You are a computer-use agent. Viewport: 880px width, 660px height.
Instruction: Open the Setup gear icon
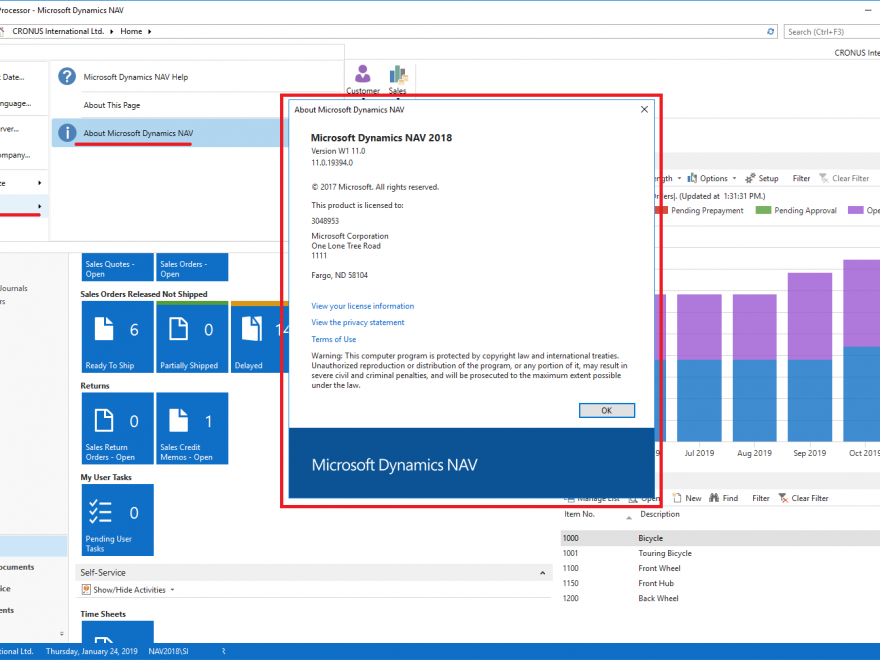[x=750, y=178]
